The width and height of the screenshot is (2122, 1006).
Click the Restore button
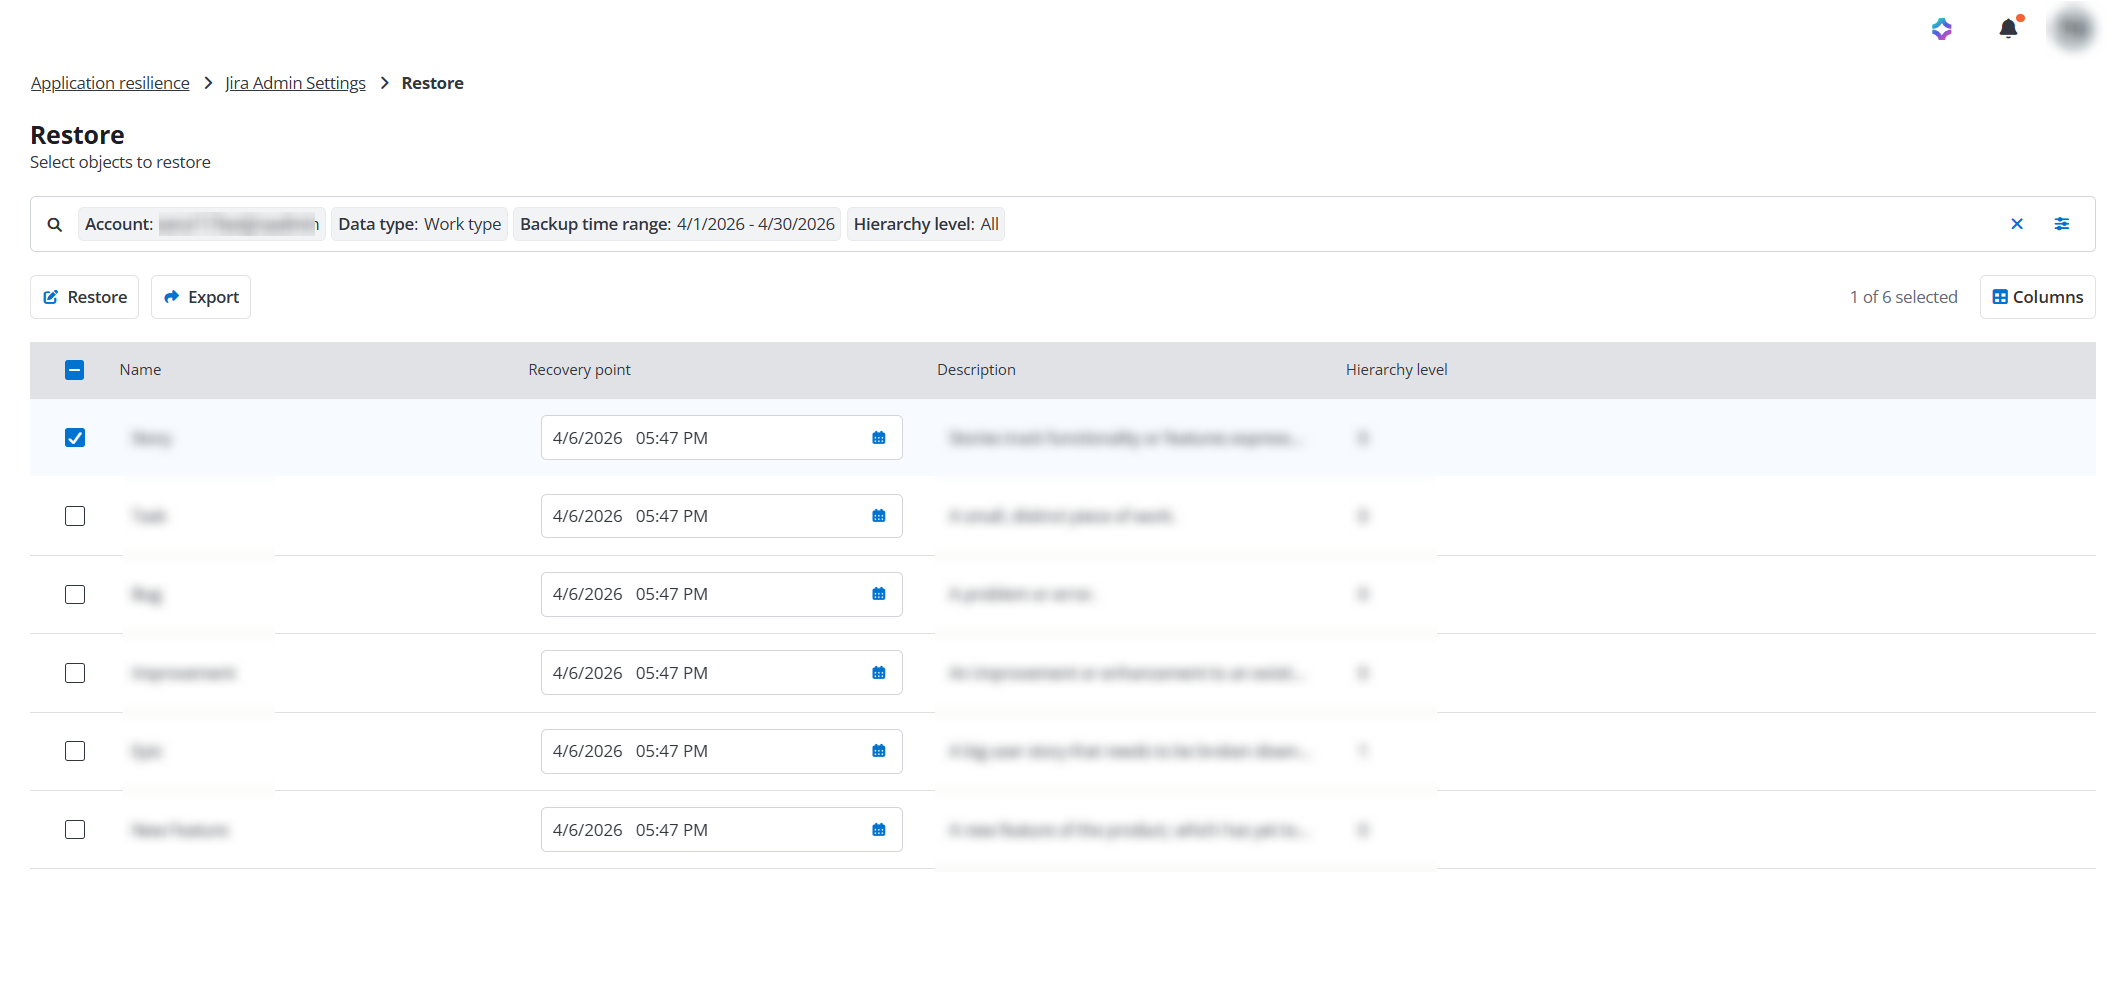click(85, 297)
